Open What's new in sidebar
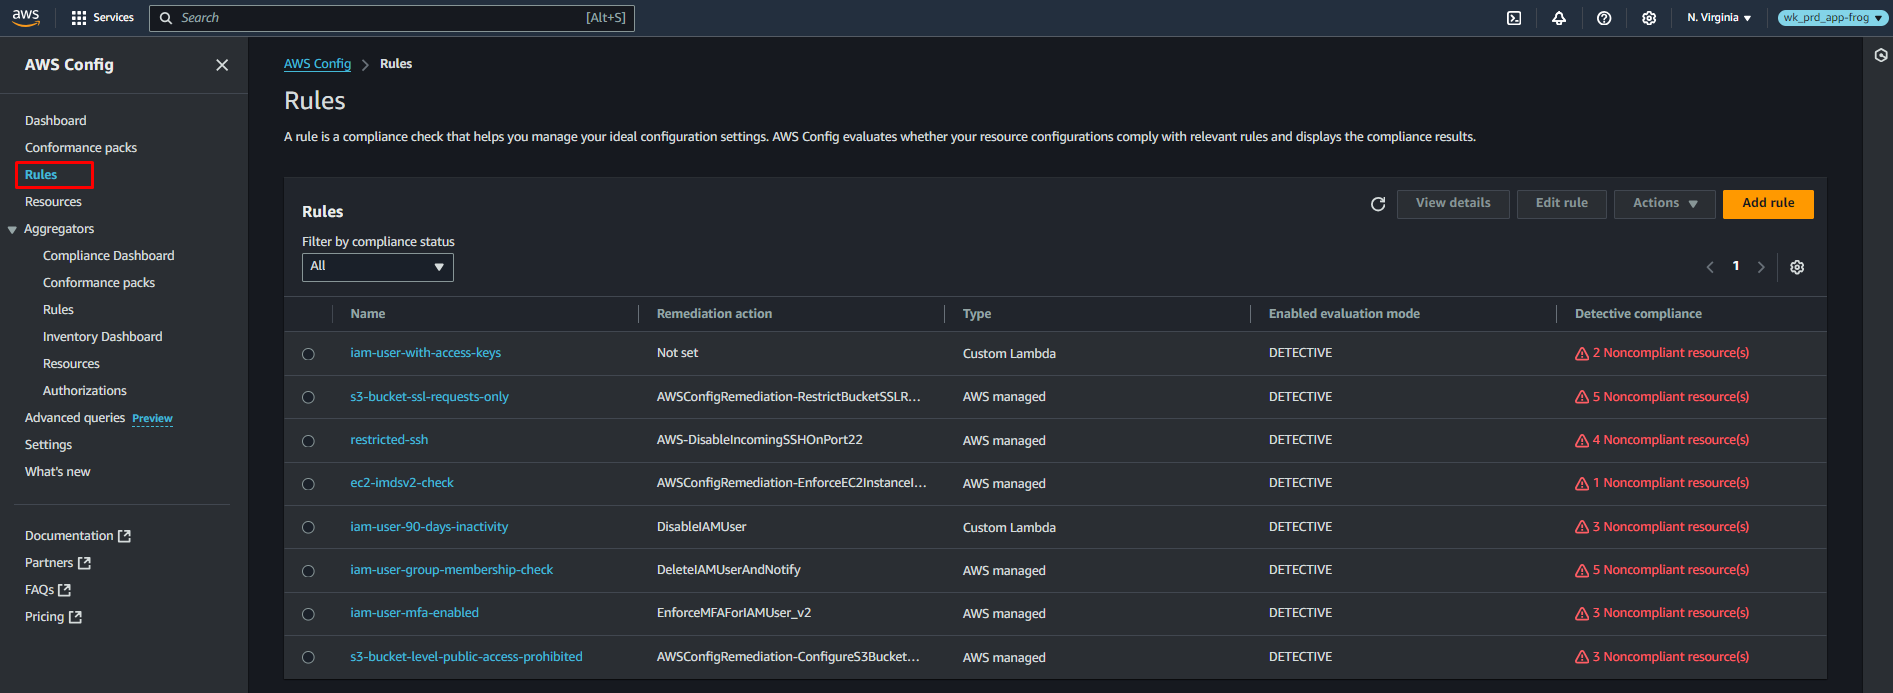 [58, 472]
